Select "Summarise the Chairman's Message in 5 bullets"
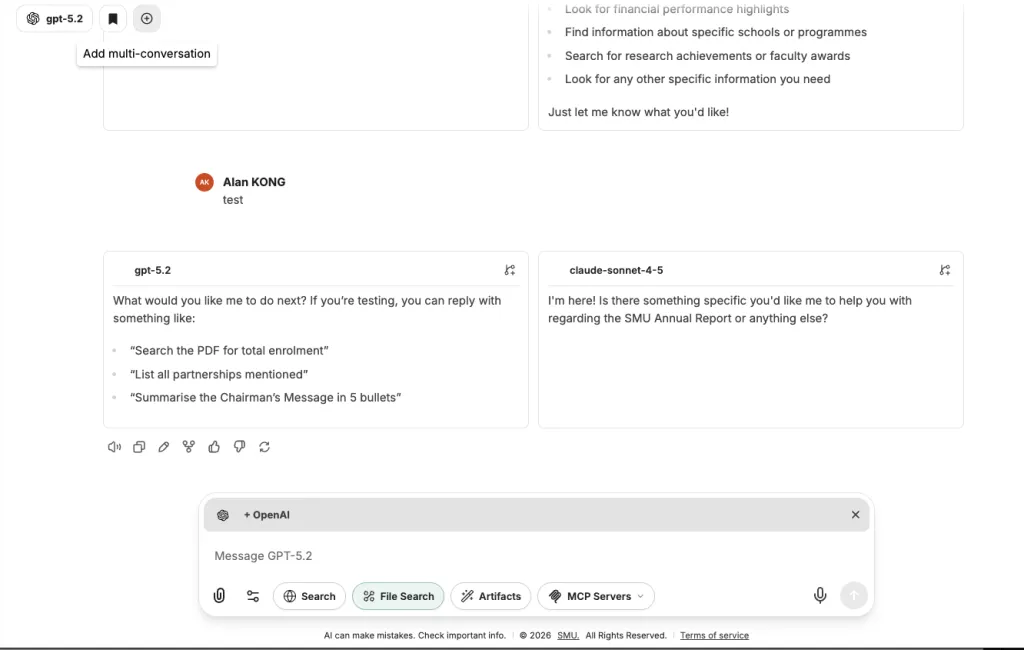Screen dimensions: 1024x650 (x=266, y=397)
